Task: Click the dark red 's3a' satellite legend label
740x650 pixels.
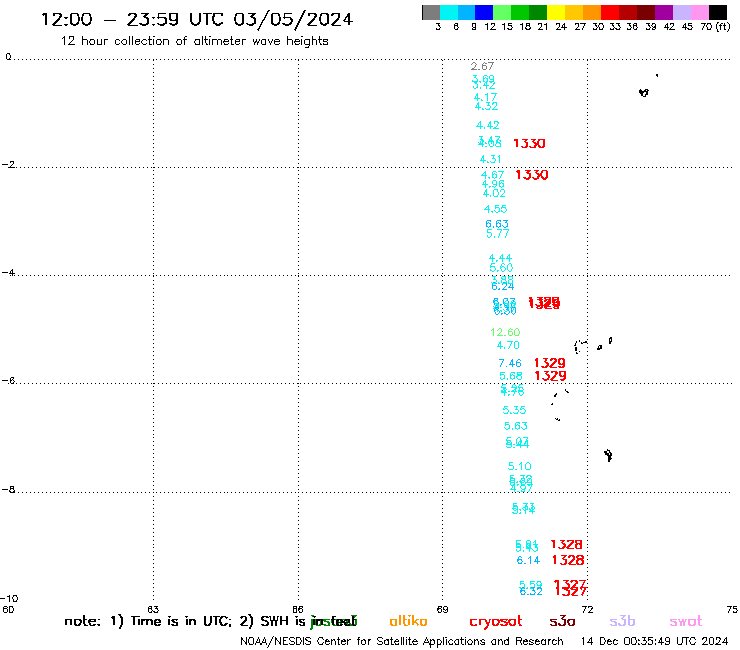Action: tap(562, 621)
